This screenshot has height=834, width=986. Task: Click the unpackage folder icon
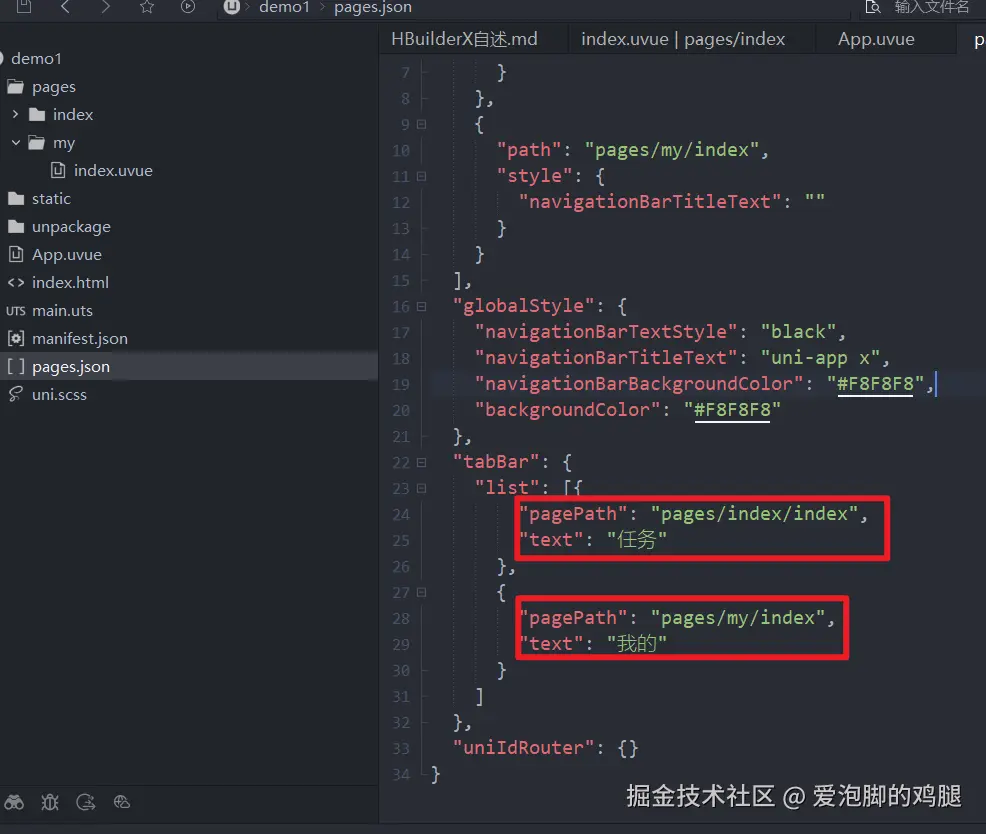coord(16,226)
